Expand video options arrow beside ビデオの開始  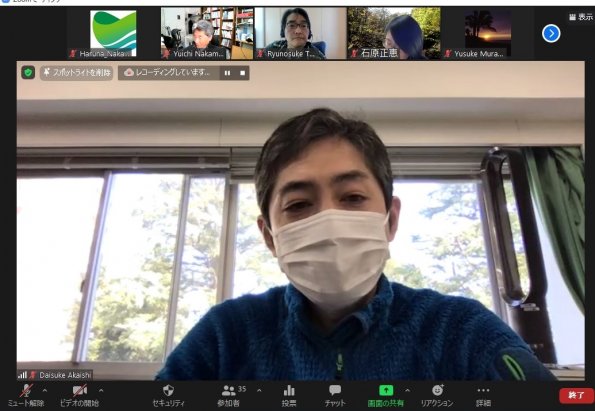coord(101,390)
